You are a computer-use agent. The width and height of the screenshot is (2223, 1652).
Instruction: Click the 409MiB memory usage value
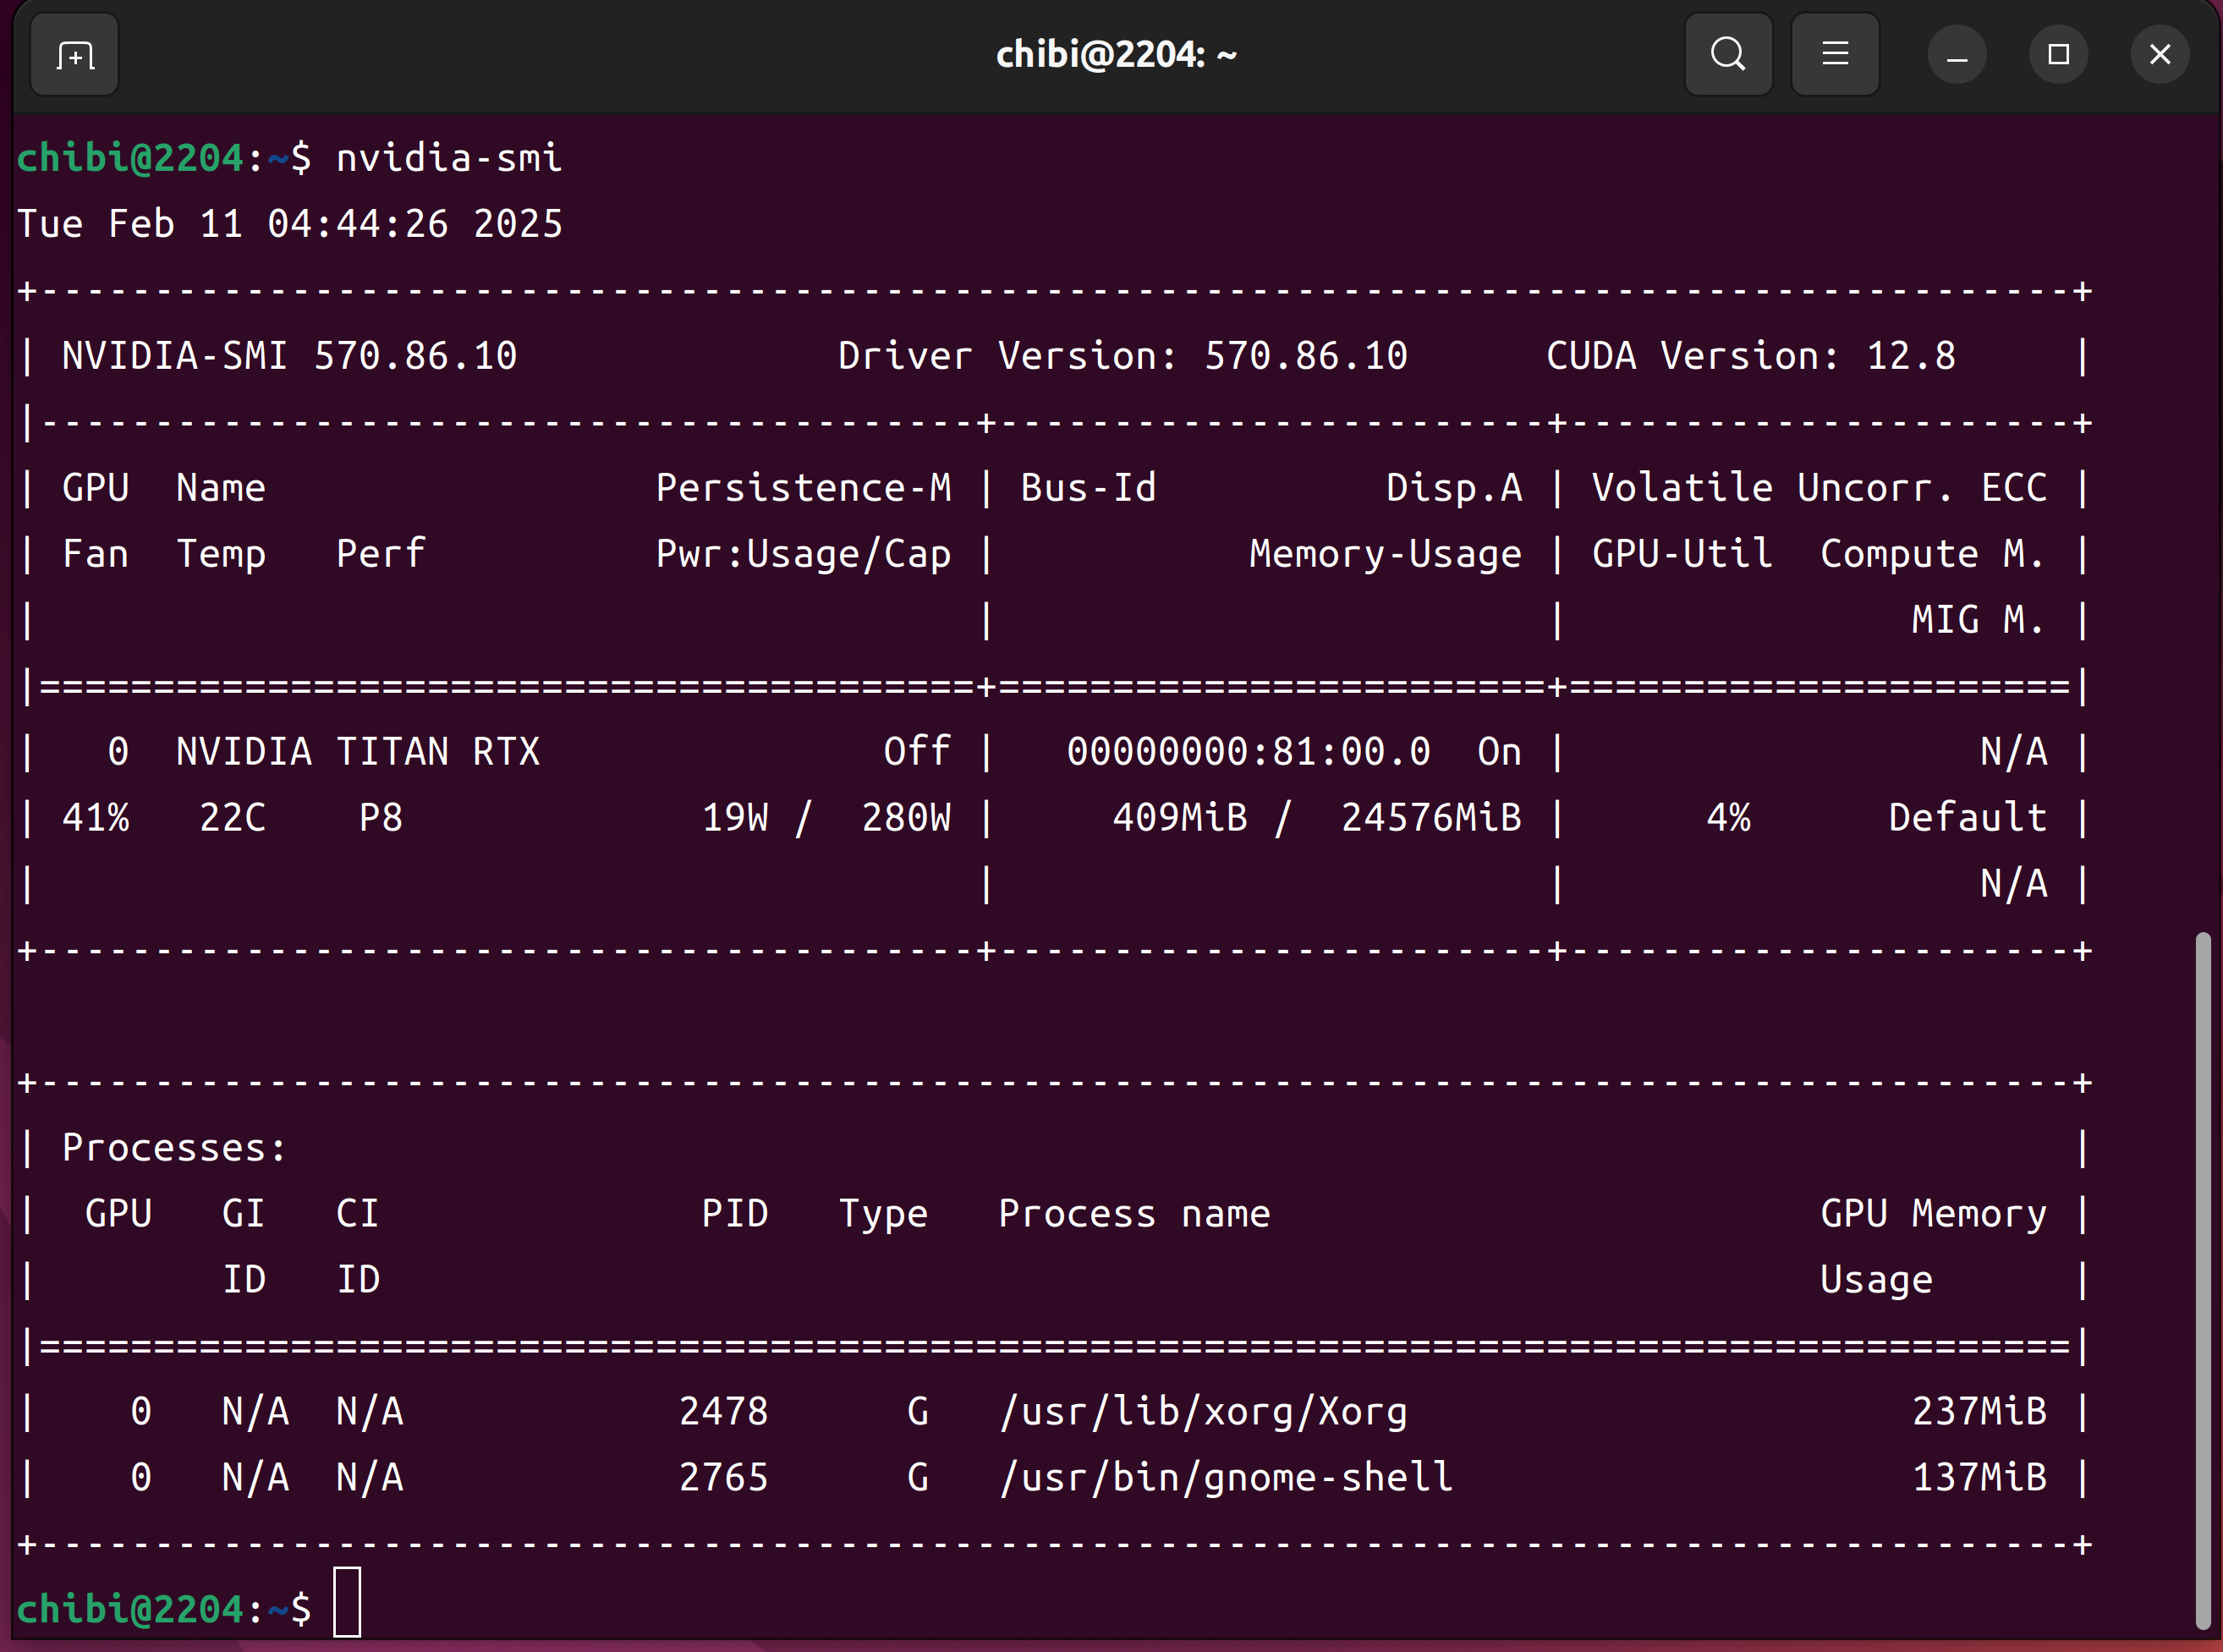1180,818
